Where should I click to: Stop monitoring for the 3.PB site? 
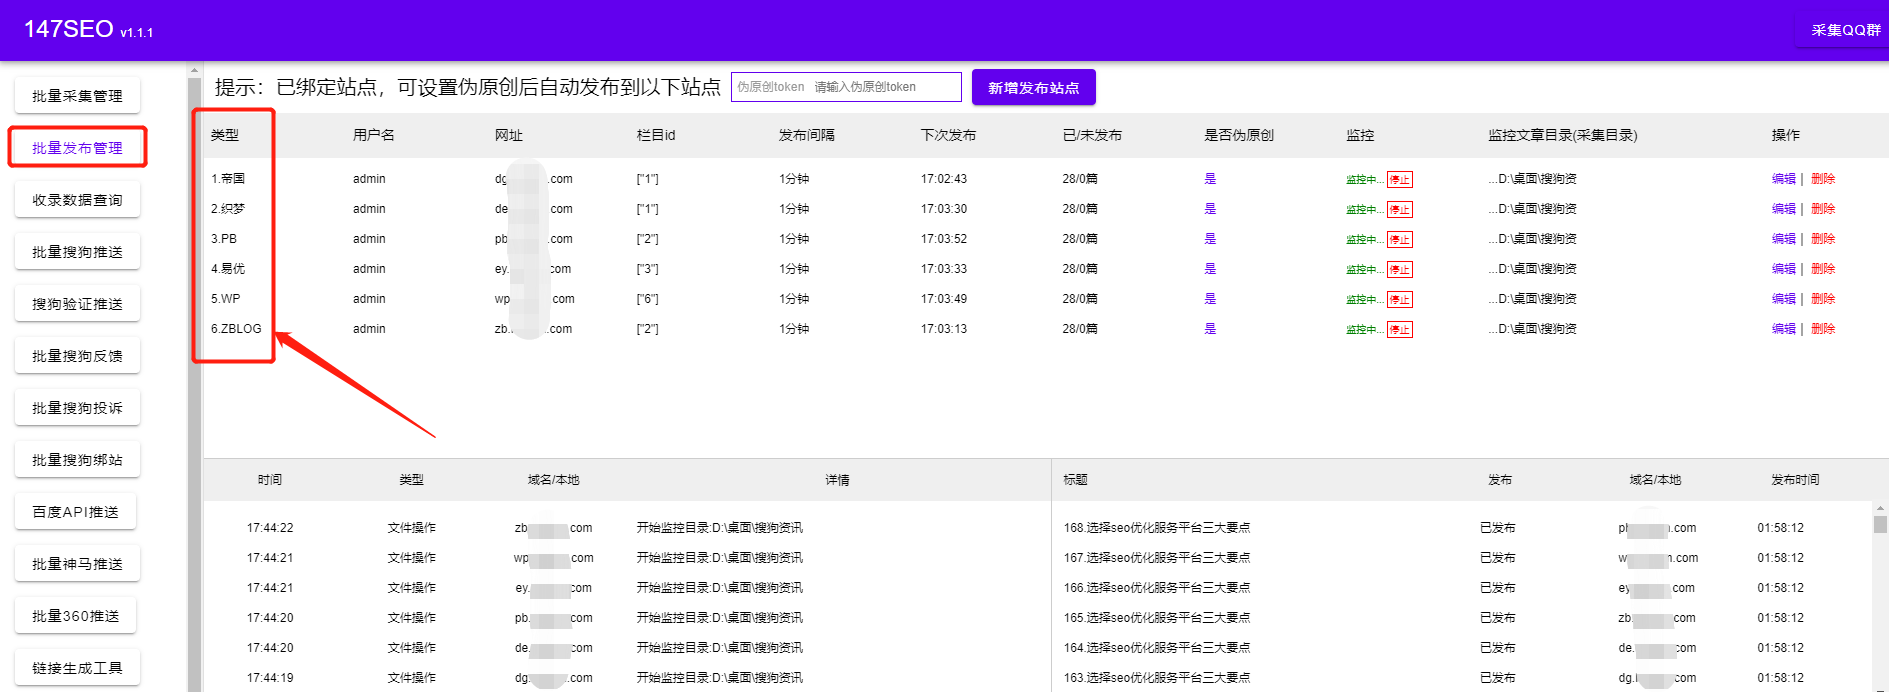pyautogui.click(x=1399, y=240)
